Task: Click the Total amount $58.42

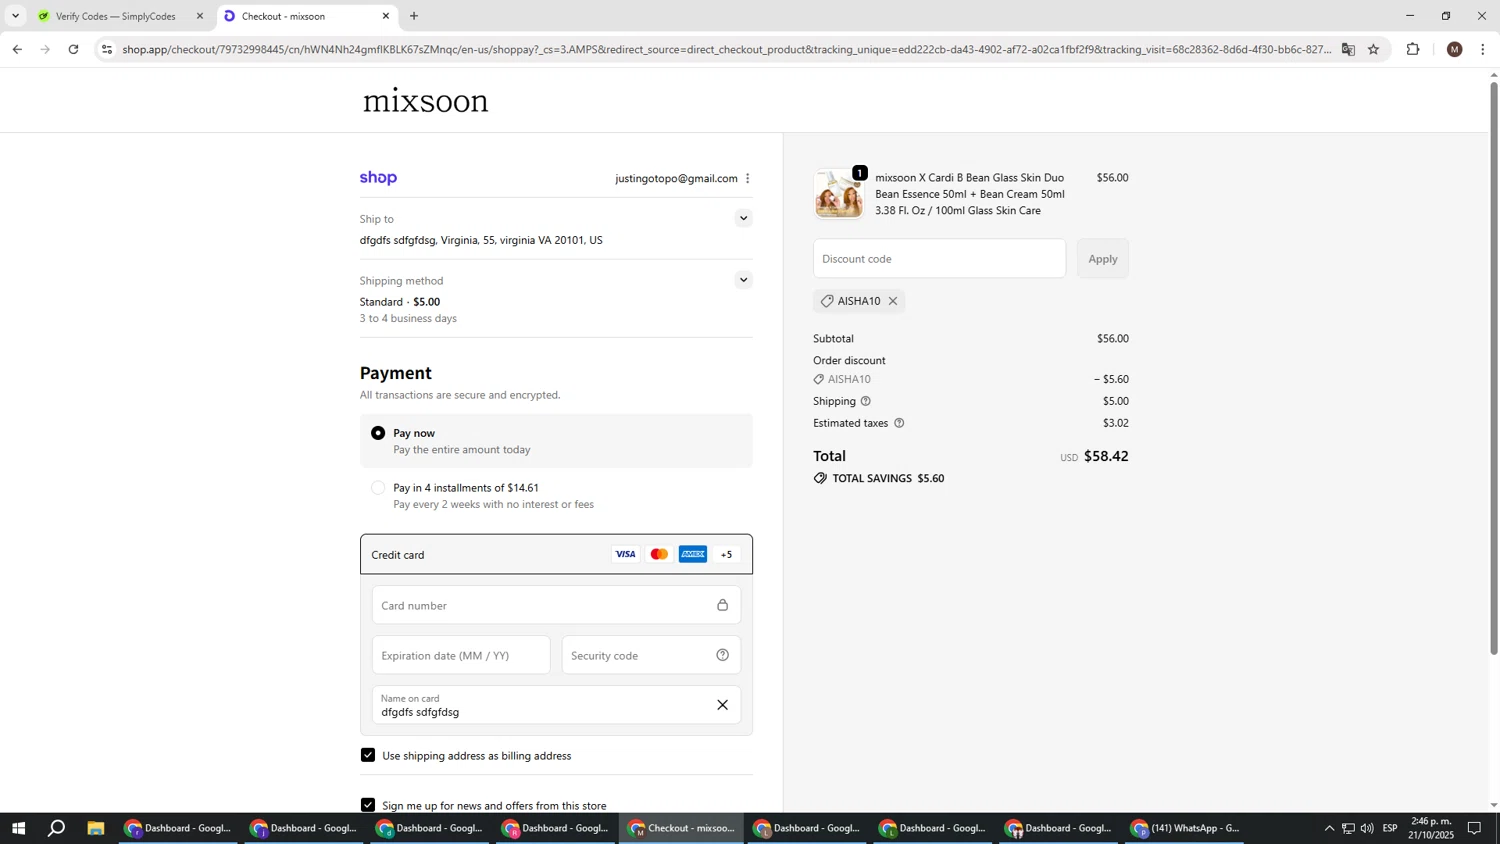Action: tap(1106, 456)
